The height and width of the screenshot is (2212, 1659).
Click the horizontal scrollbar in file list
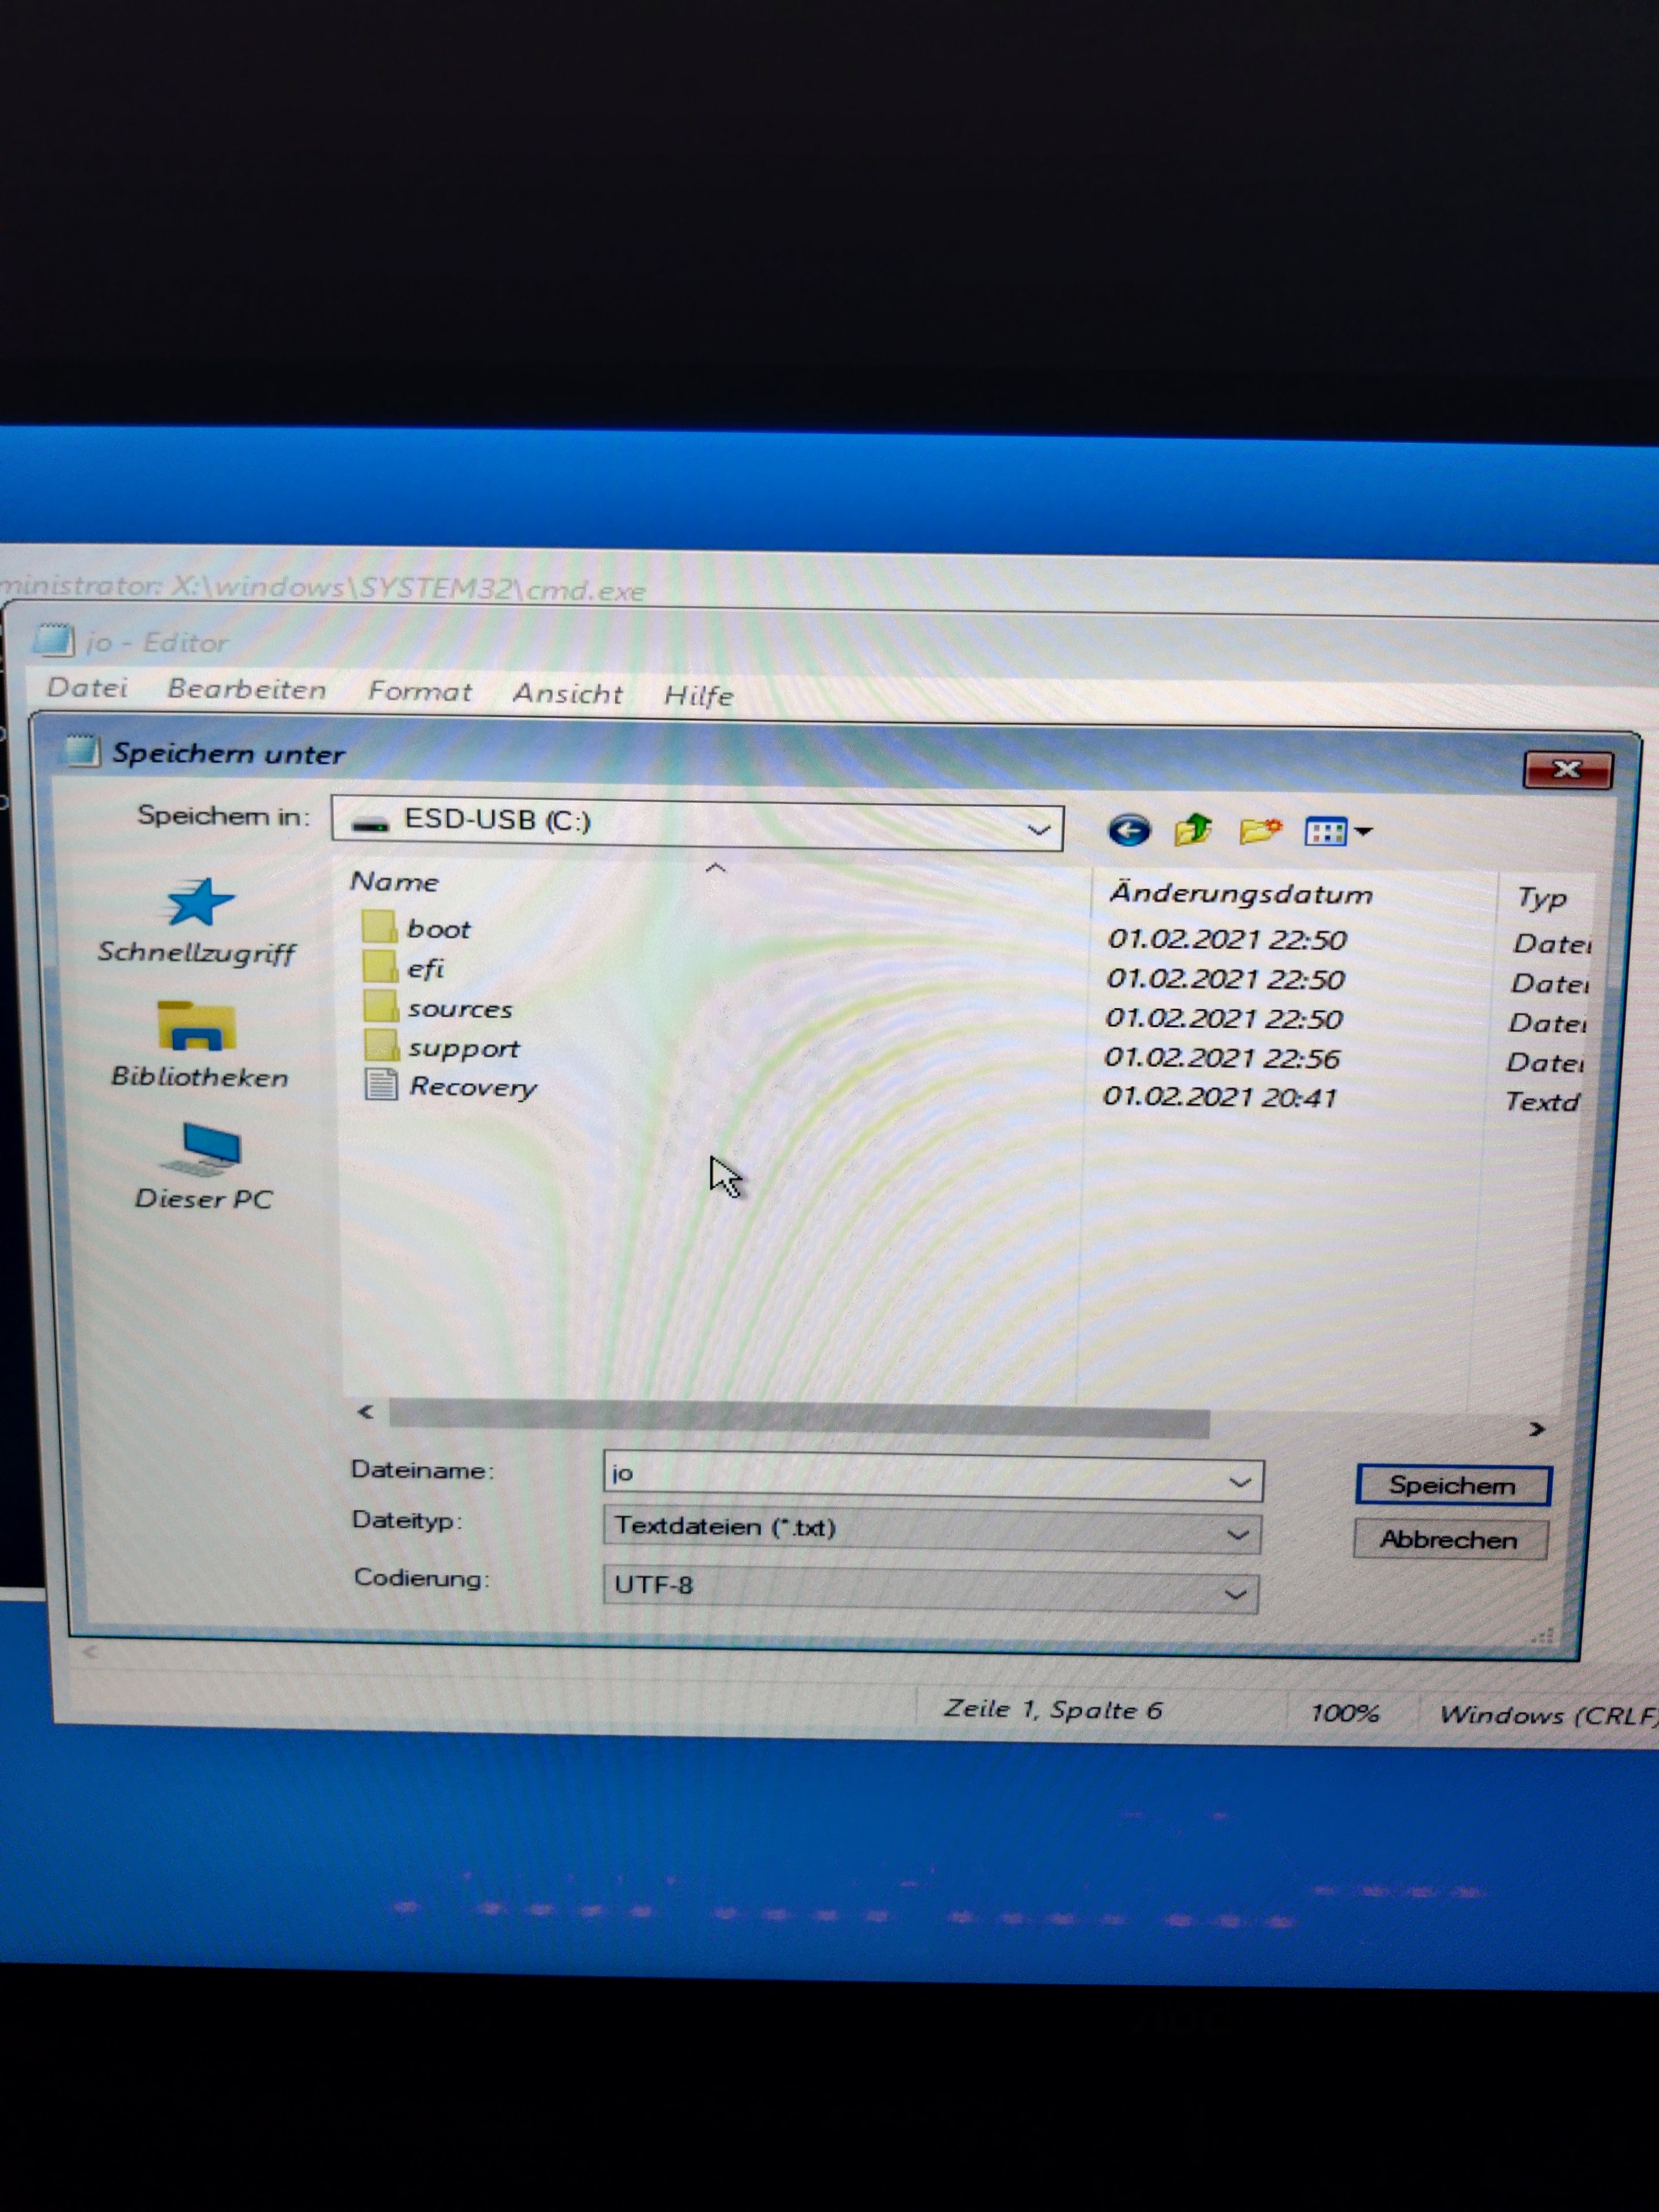tap(798, 1419)
